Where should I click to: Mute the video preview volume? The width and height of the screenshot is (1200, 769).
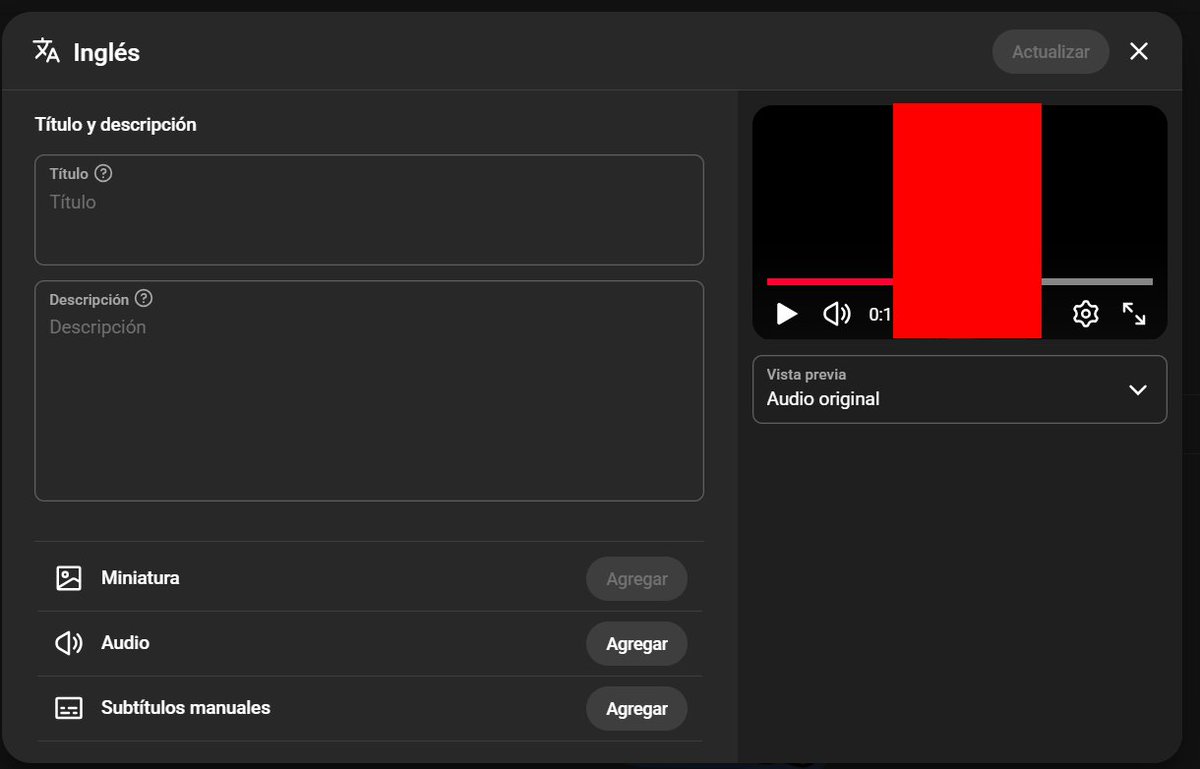(x=836, y=314)
